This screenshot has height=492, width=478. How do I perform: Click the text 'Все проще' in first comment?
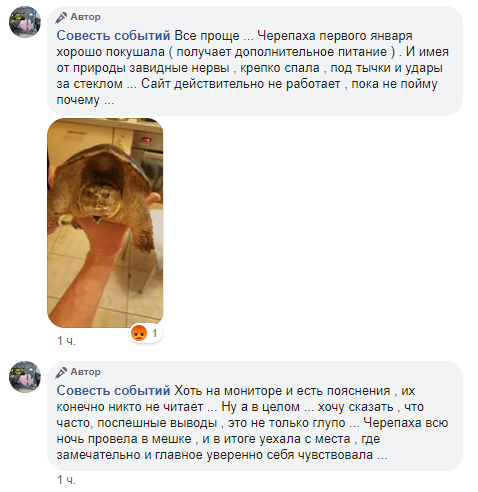(x=207, y=36)
